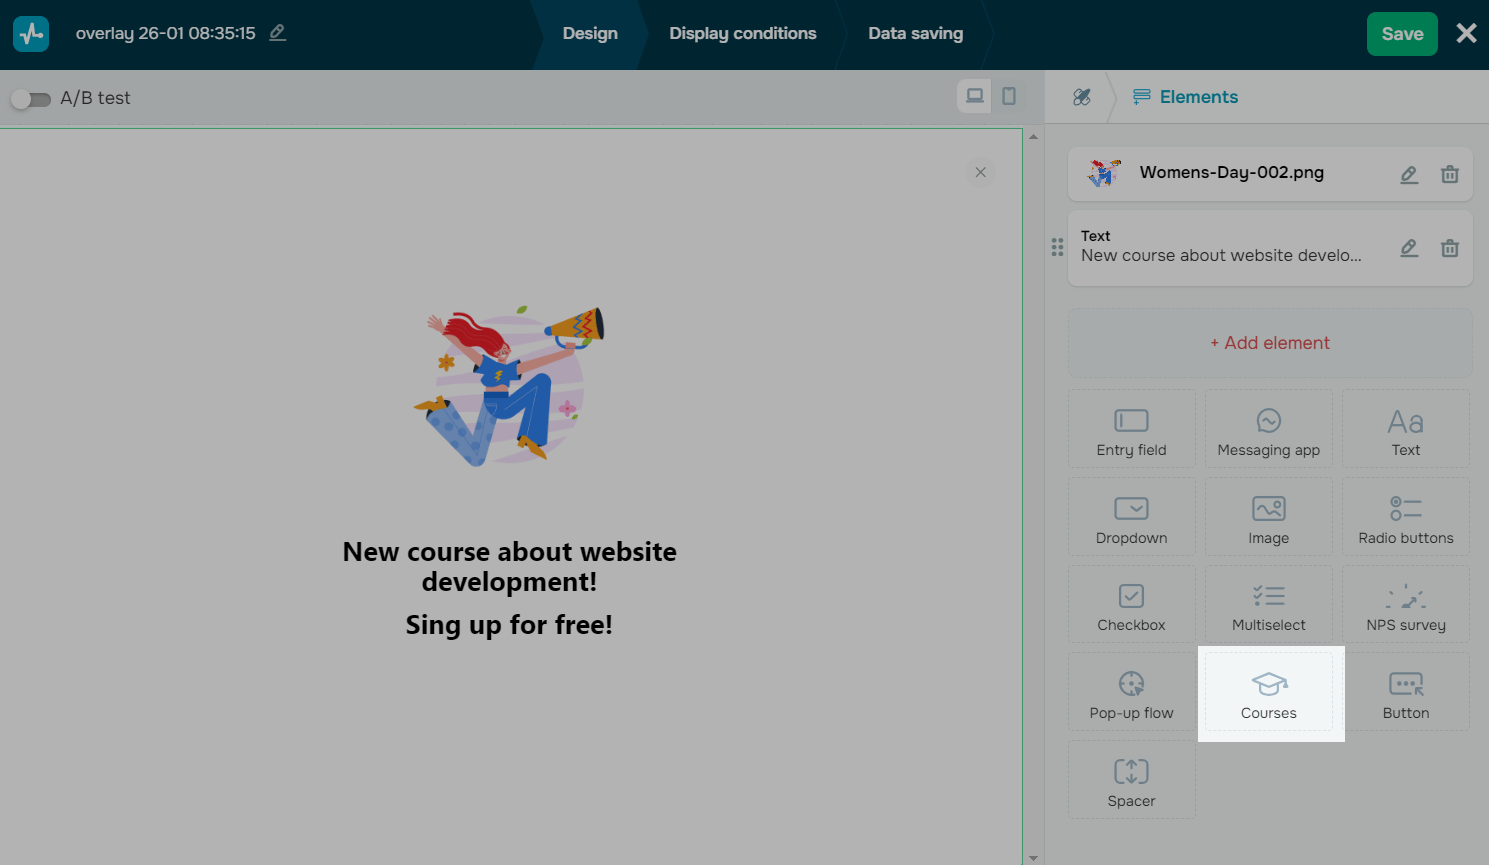Add a Messaging app element
1489x865 pixels.
pos(1269,429)
